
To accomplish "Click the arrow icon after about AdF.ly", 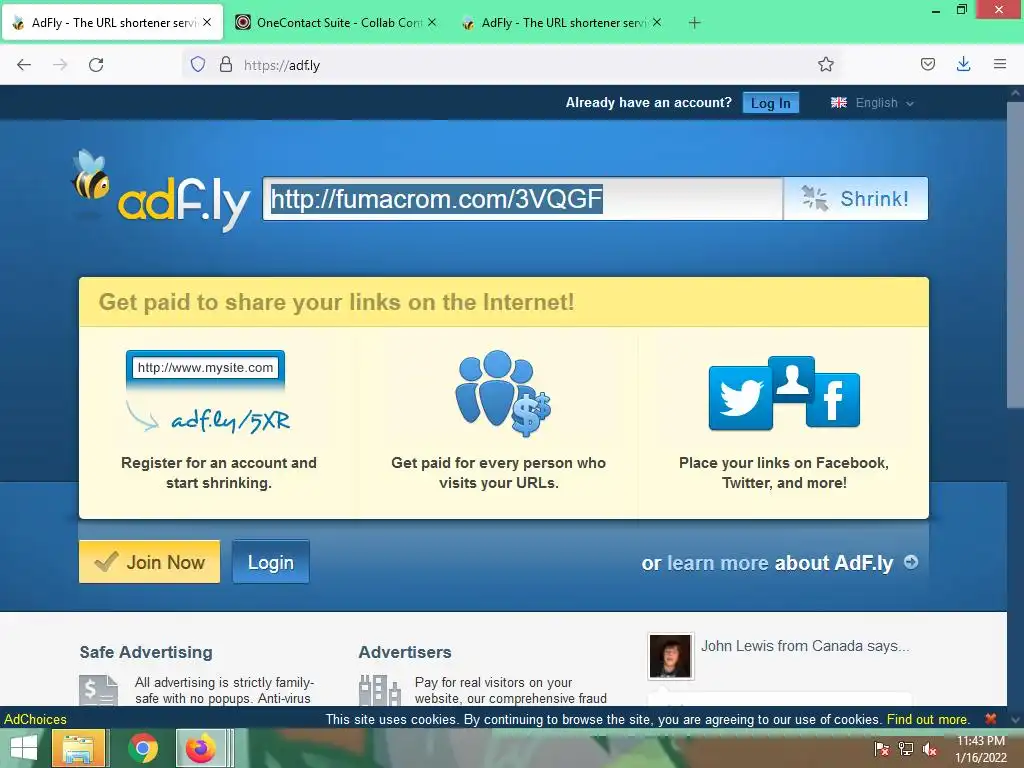I will pos(911,562).
